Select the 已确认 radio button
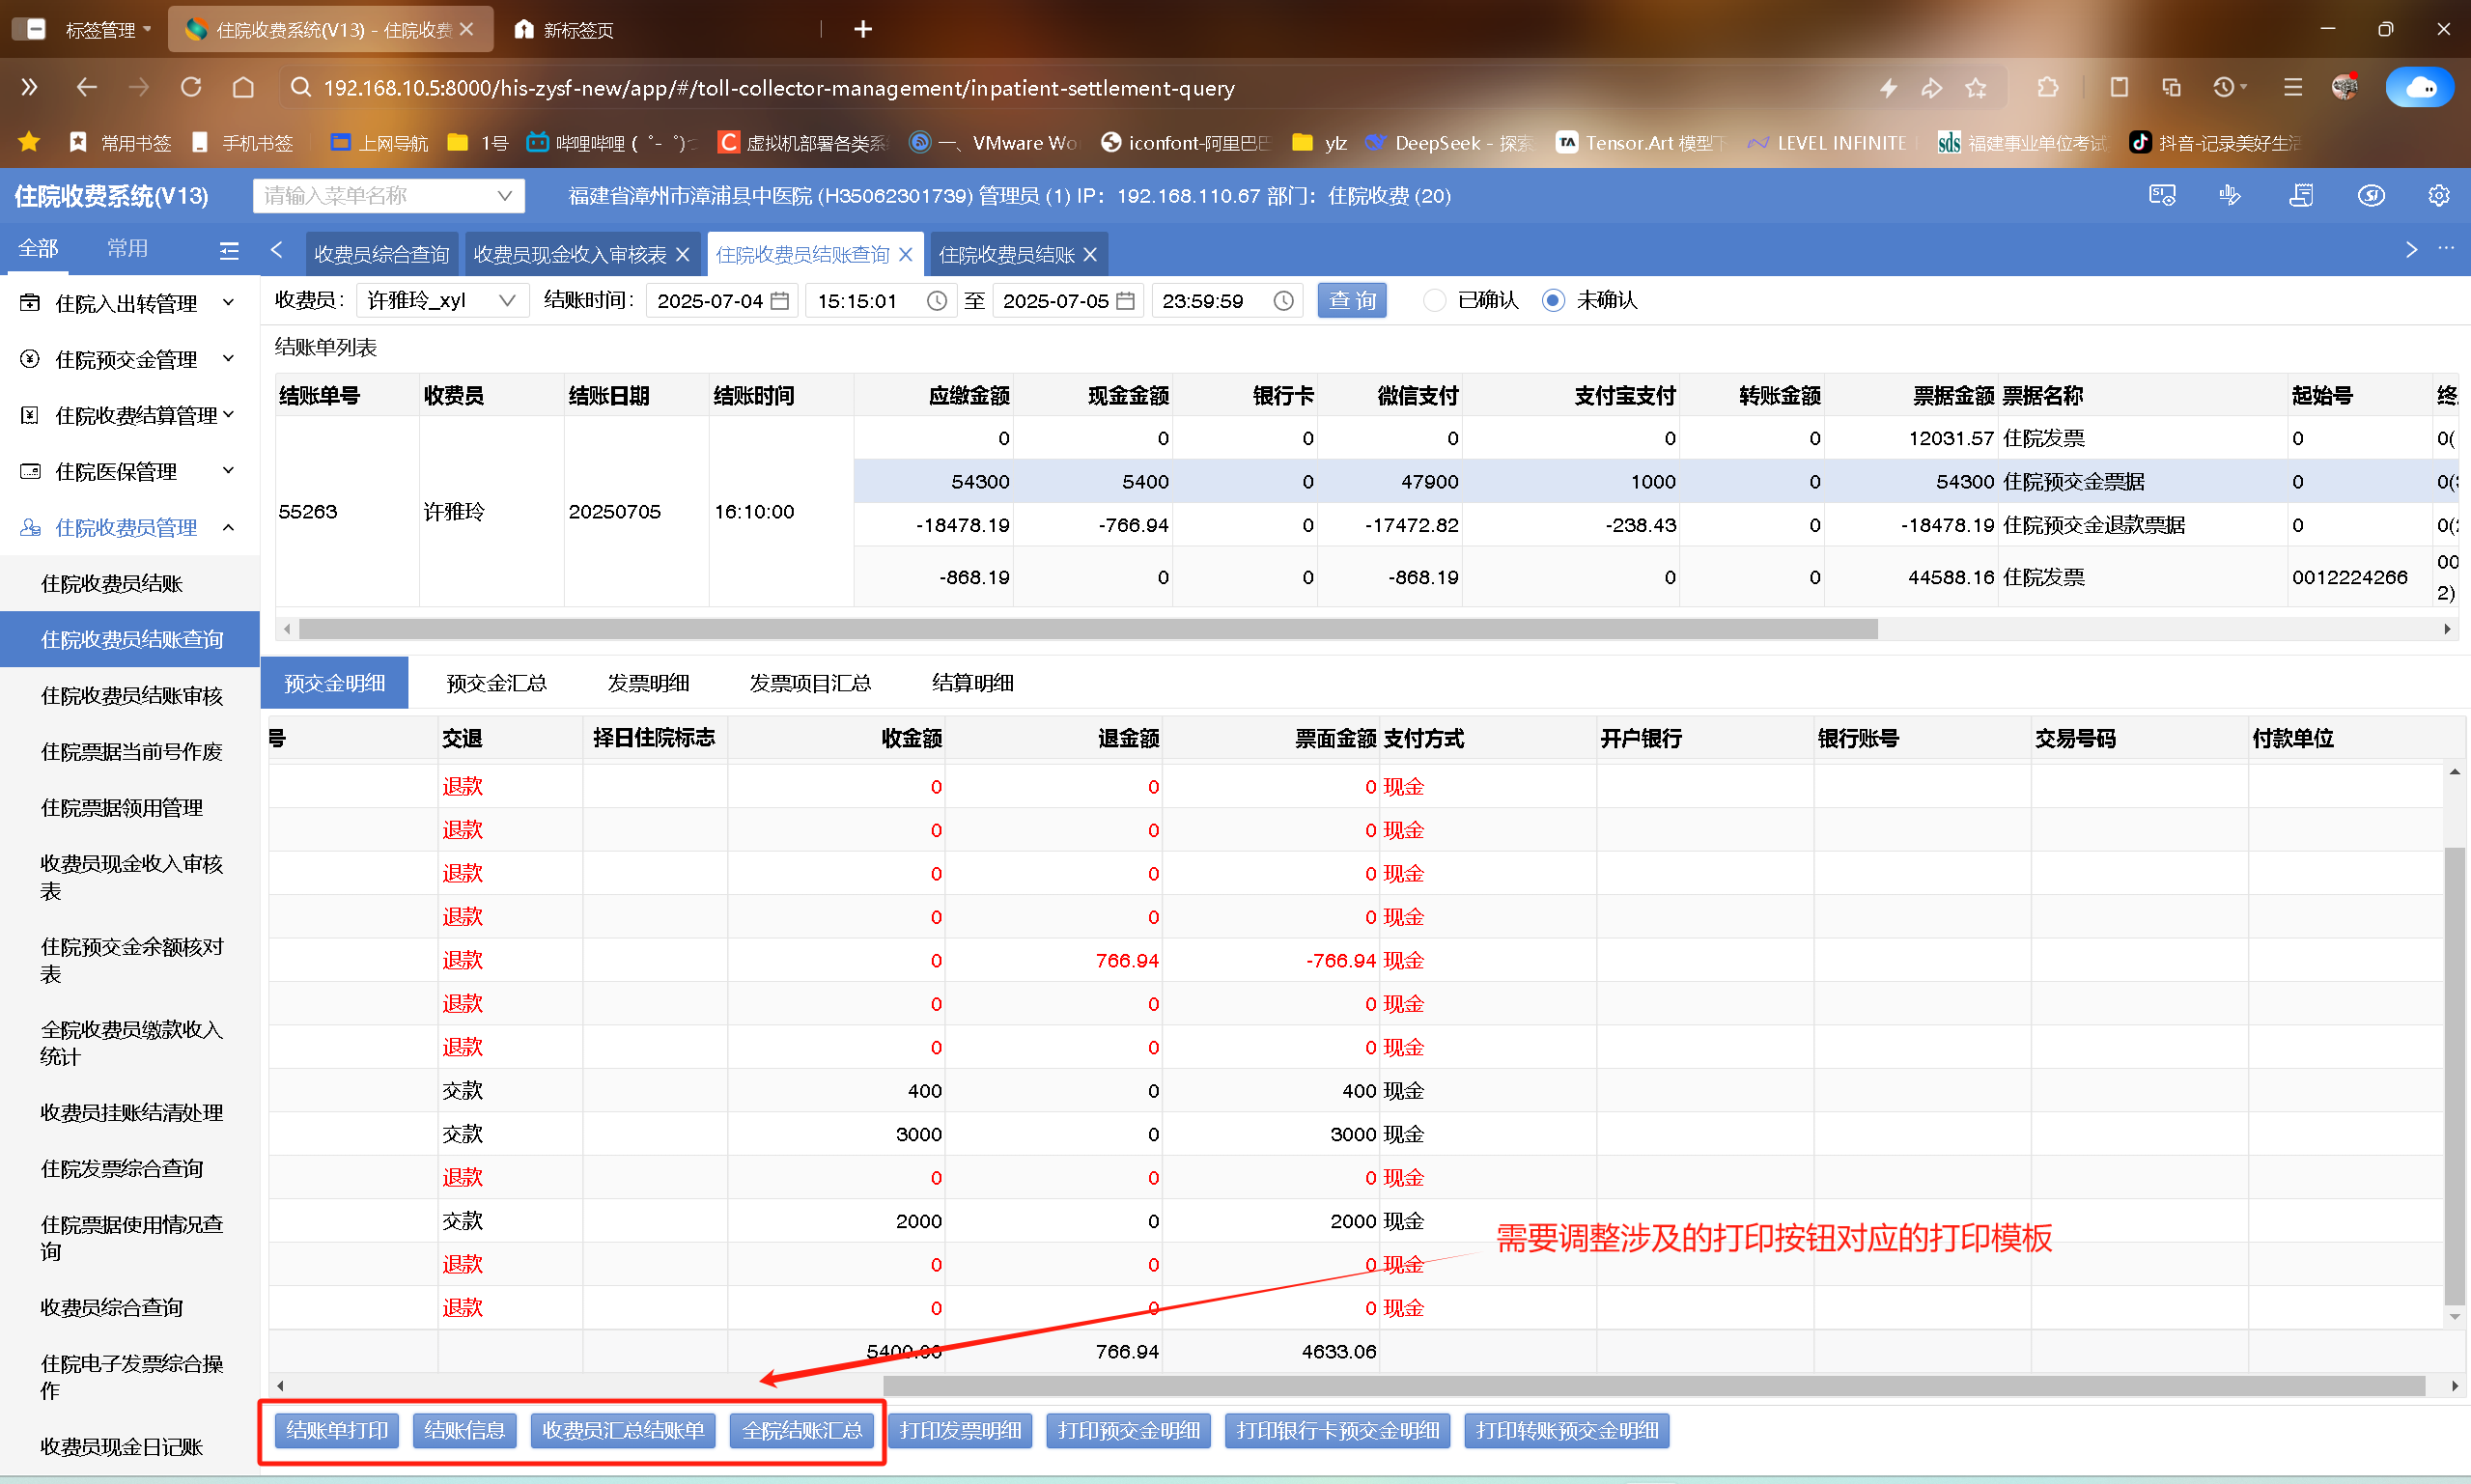Screen dimensions: 2471x1484 (1434, 301)
